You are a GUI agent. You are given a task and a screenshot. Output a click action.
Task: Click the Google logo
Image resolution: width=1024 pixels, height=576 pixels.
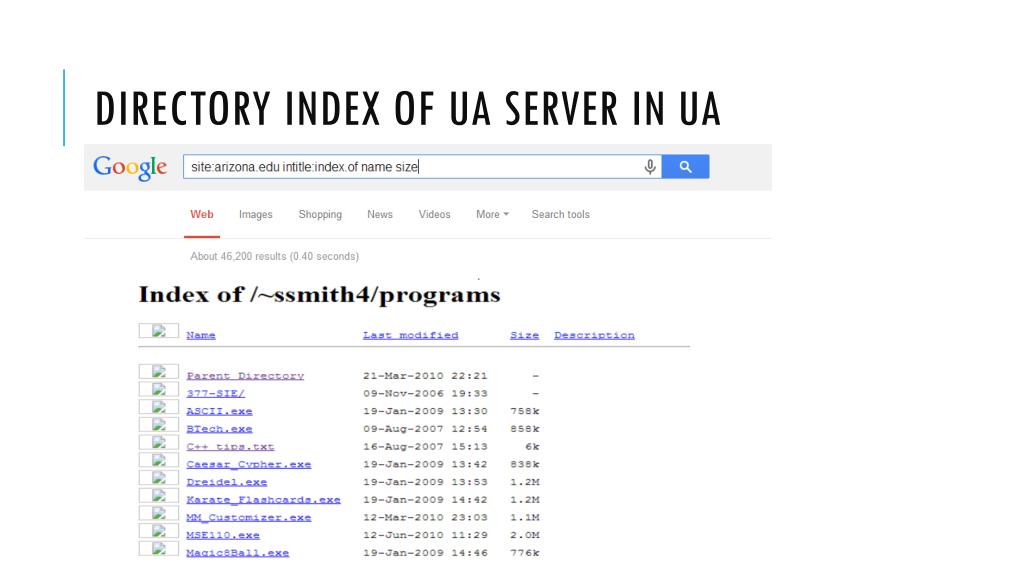(130, 167)
